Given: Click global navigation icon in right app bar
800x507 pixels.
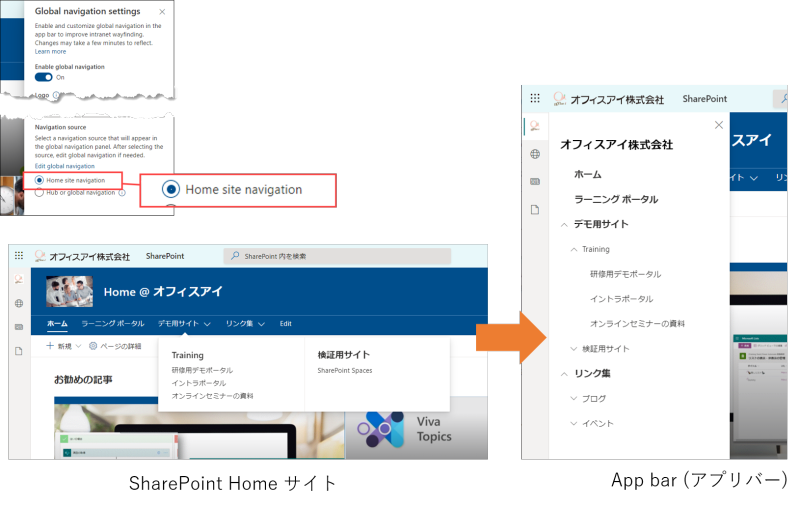Looking at the screenshot, I should point(535,125).
